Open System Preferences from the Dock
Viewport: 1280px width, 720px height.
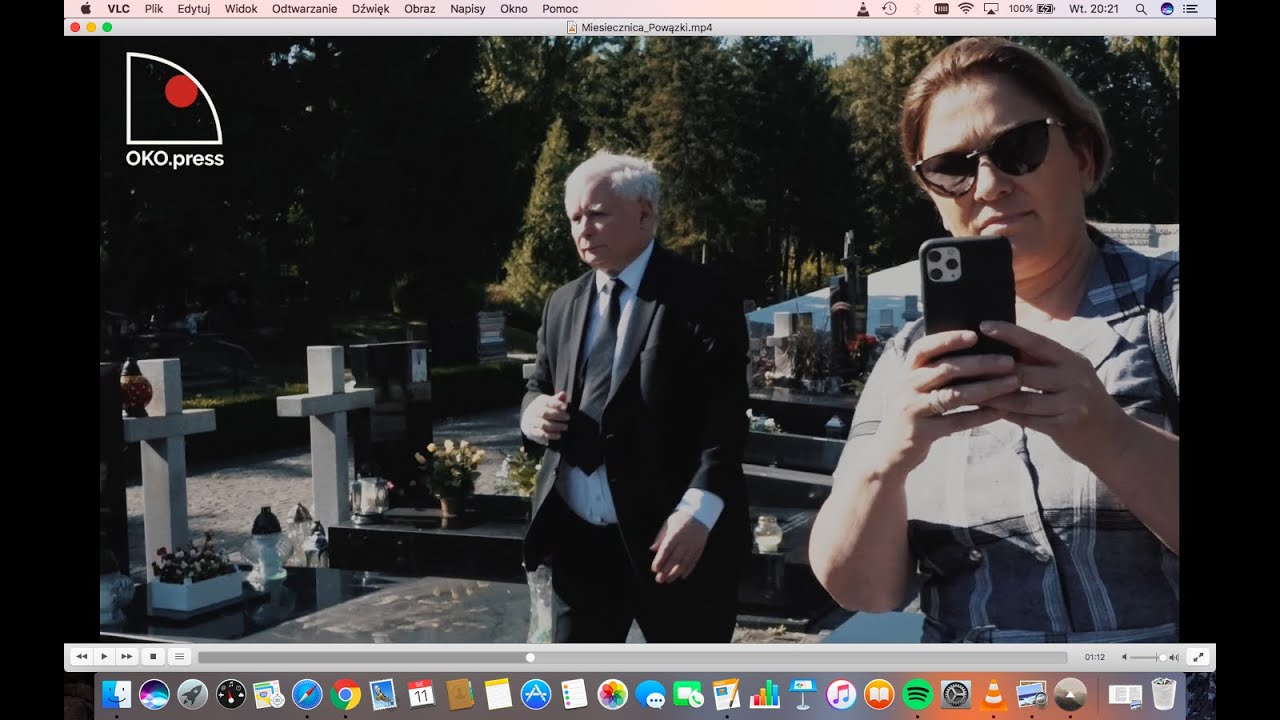[x=955, y=694]
